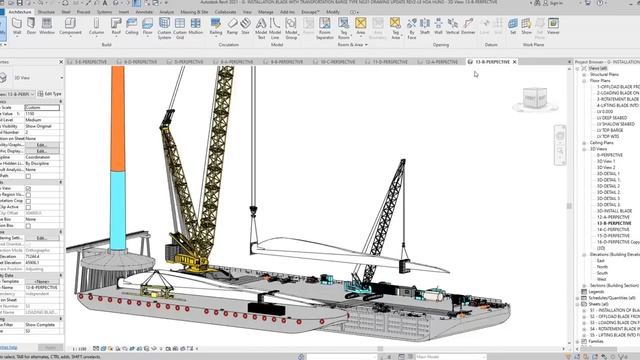Expand Sections (Building Section) node
The height and width of the screenshot is (360, 640).
[584, 285]
